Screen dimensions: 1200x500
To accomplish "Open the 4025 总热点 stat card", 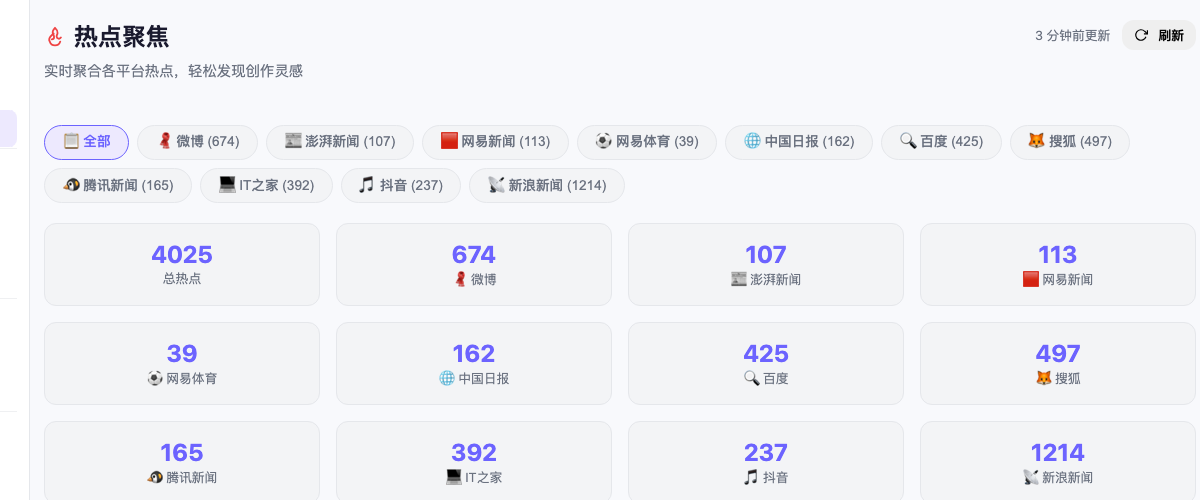I will click(x=182, y=264).
